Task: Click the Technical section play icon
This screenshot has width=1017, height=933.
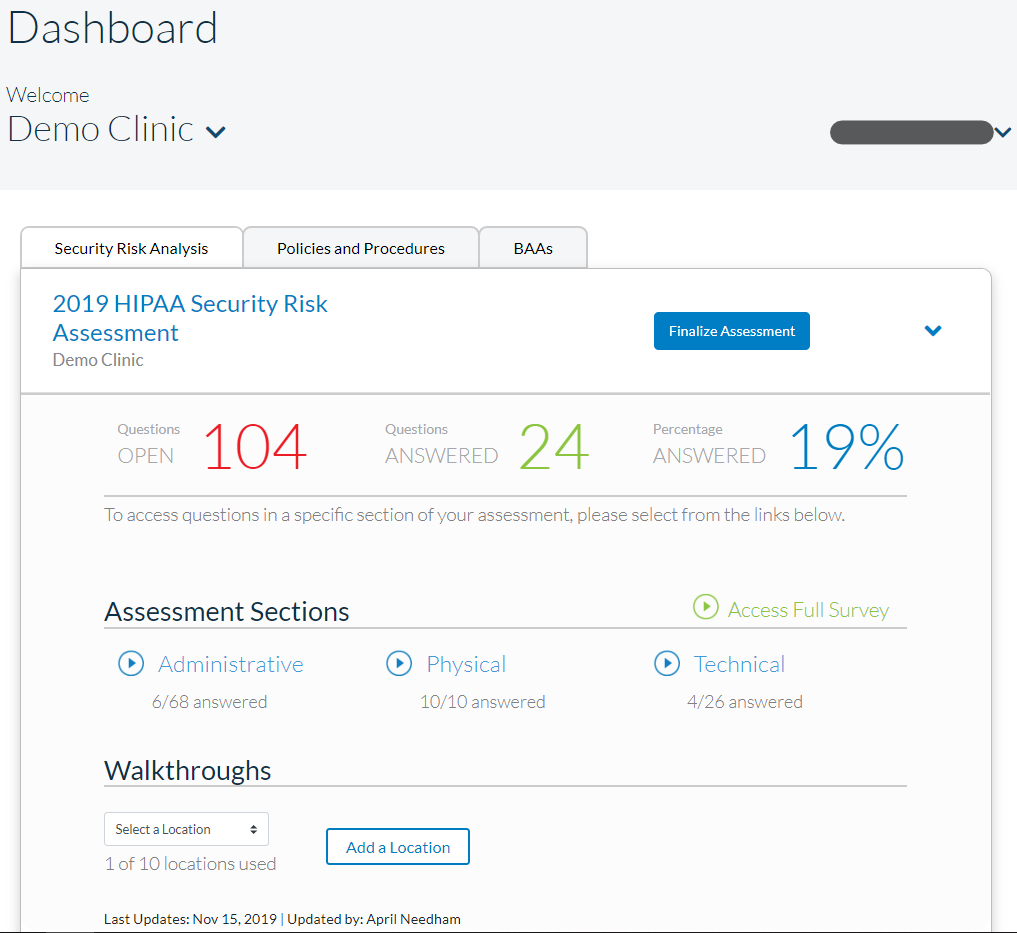Action: click(x=667, y=664)
